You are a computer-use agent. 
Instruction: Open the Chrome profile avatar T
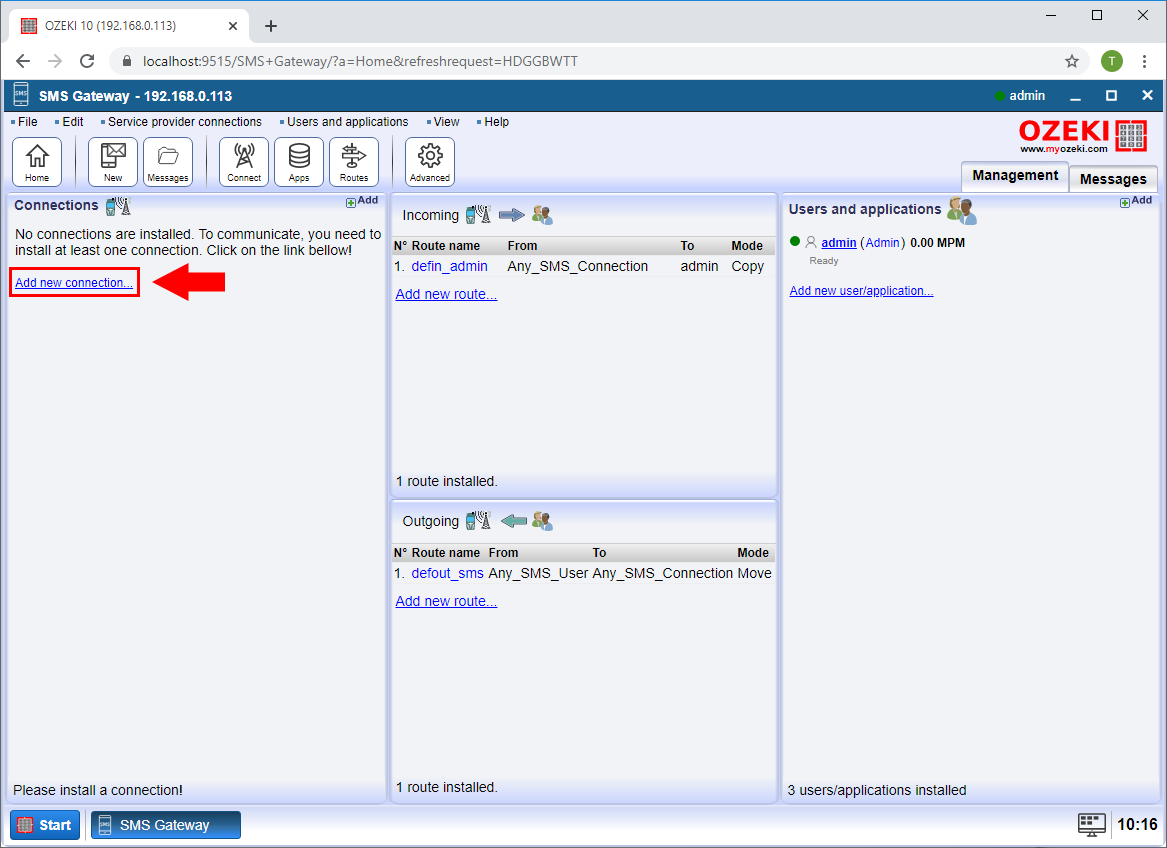tap(1112, 61)
